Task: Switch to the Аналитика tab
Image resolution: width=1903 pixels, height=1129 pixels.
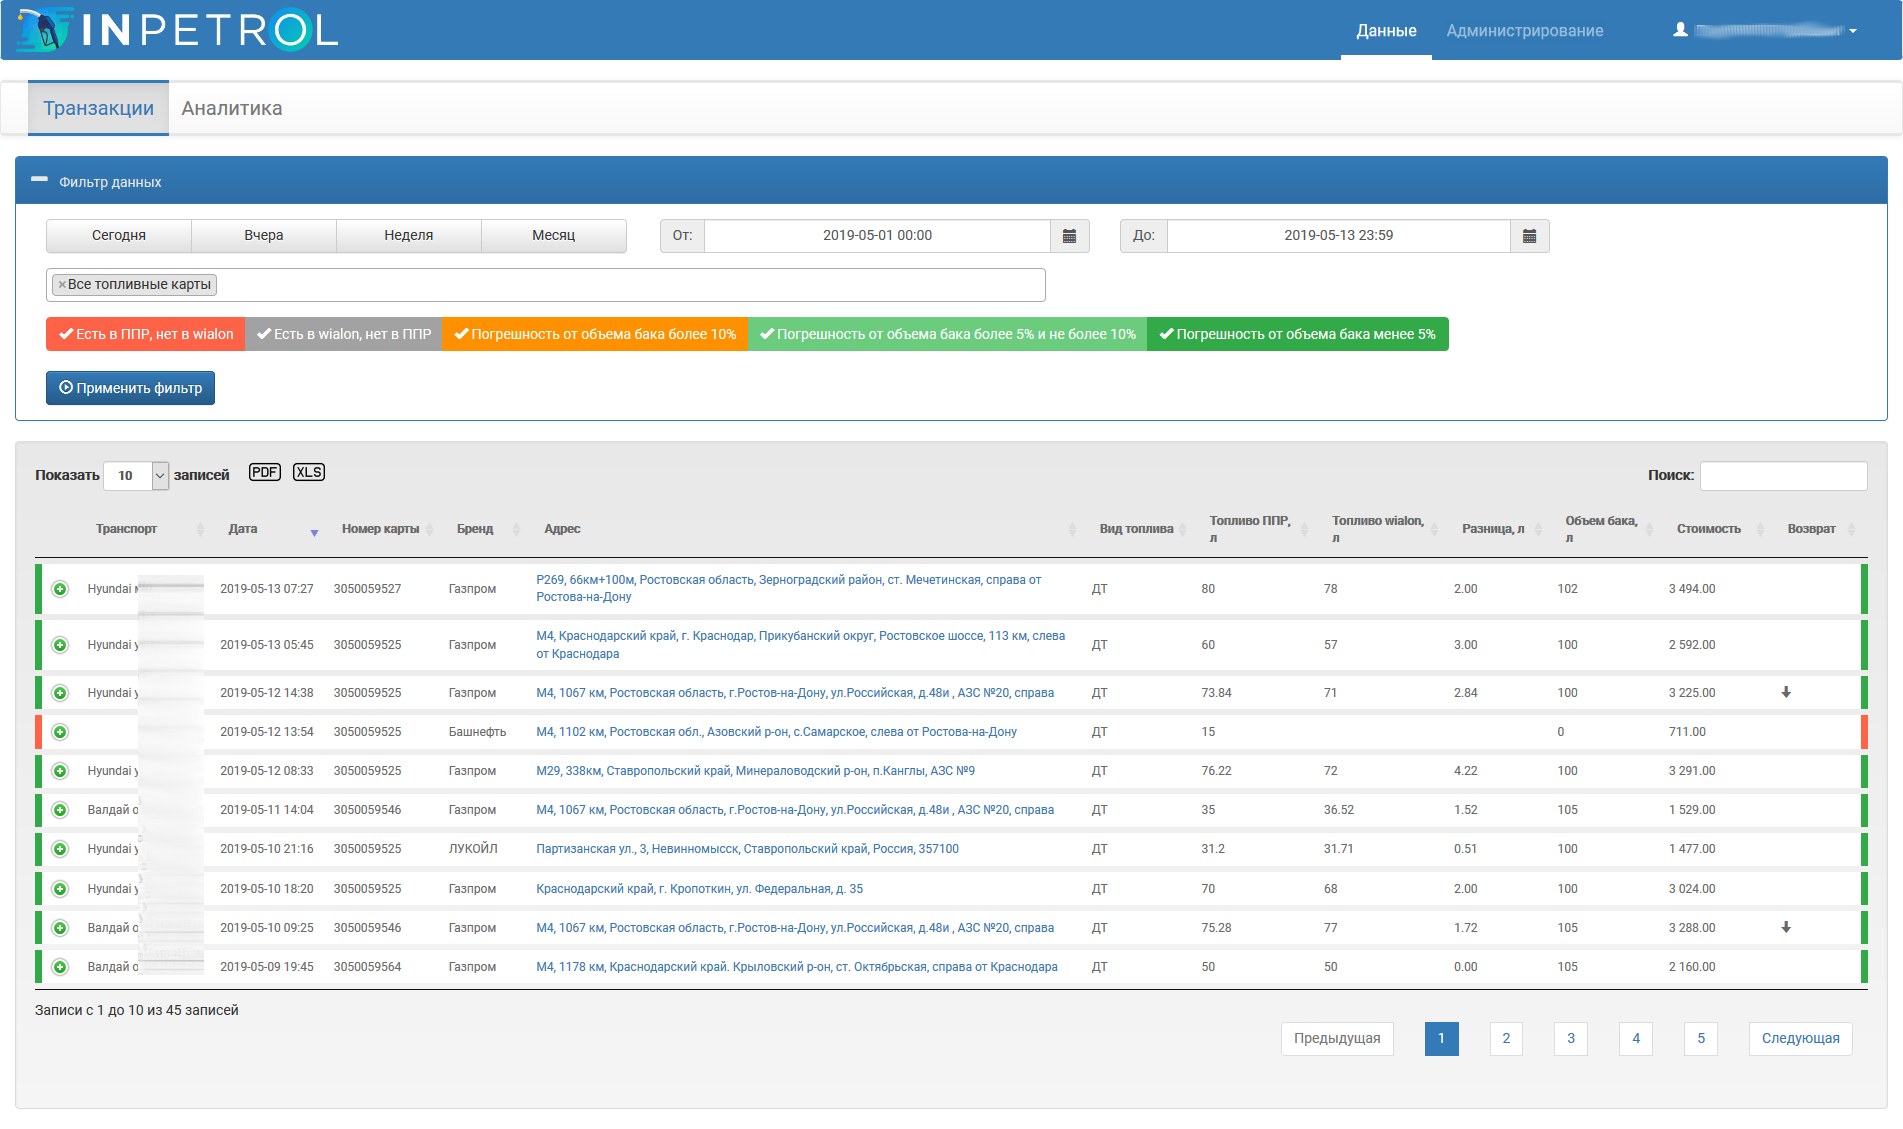Action: pos(232,108)
